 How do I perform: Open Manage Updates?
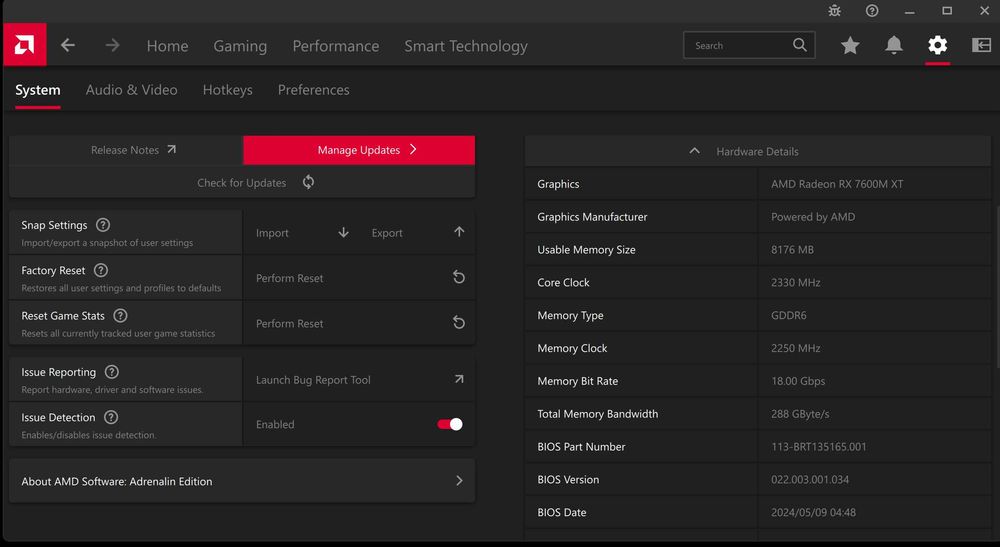tap(359, 150)
